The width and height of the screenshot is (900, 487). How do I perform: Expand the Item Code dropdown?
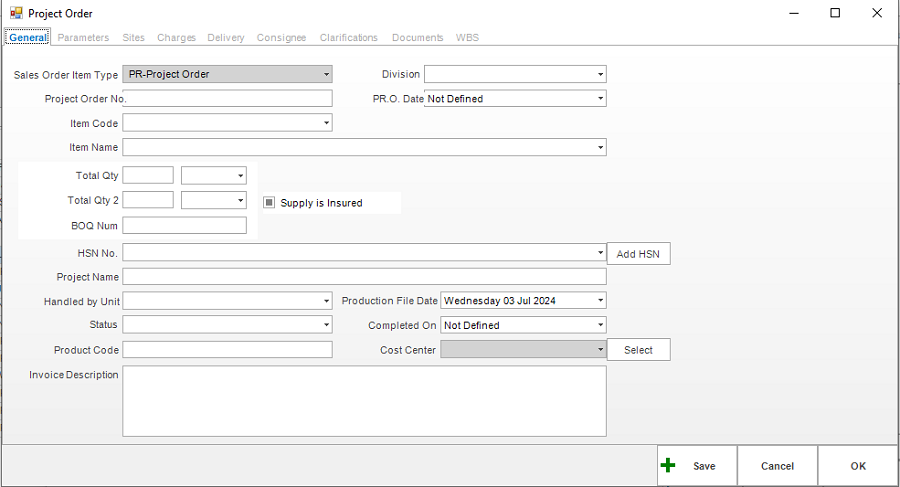(x=326, y=124)
